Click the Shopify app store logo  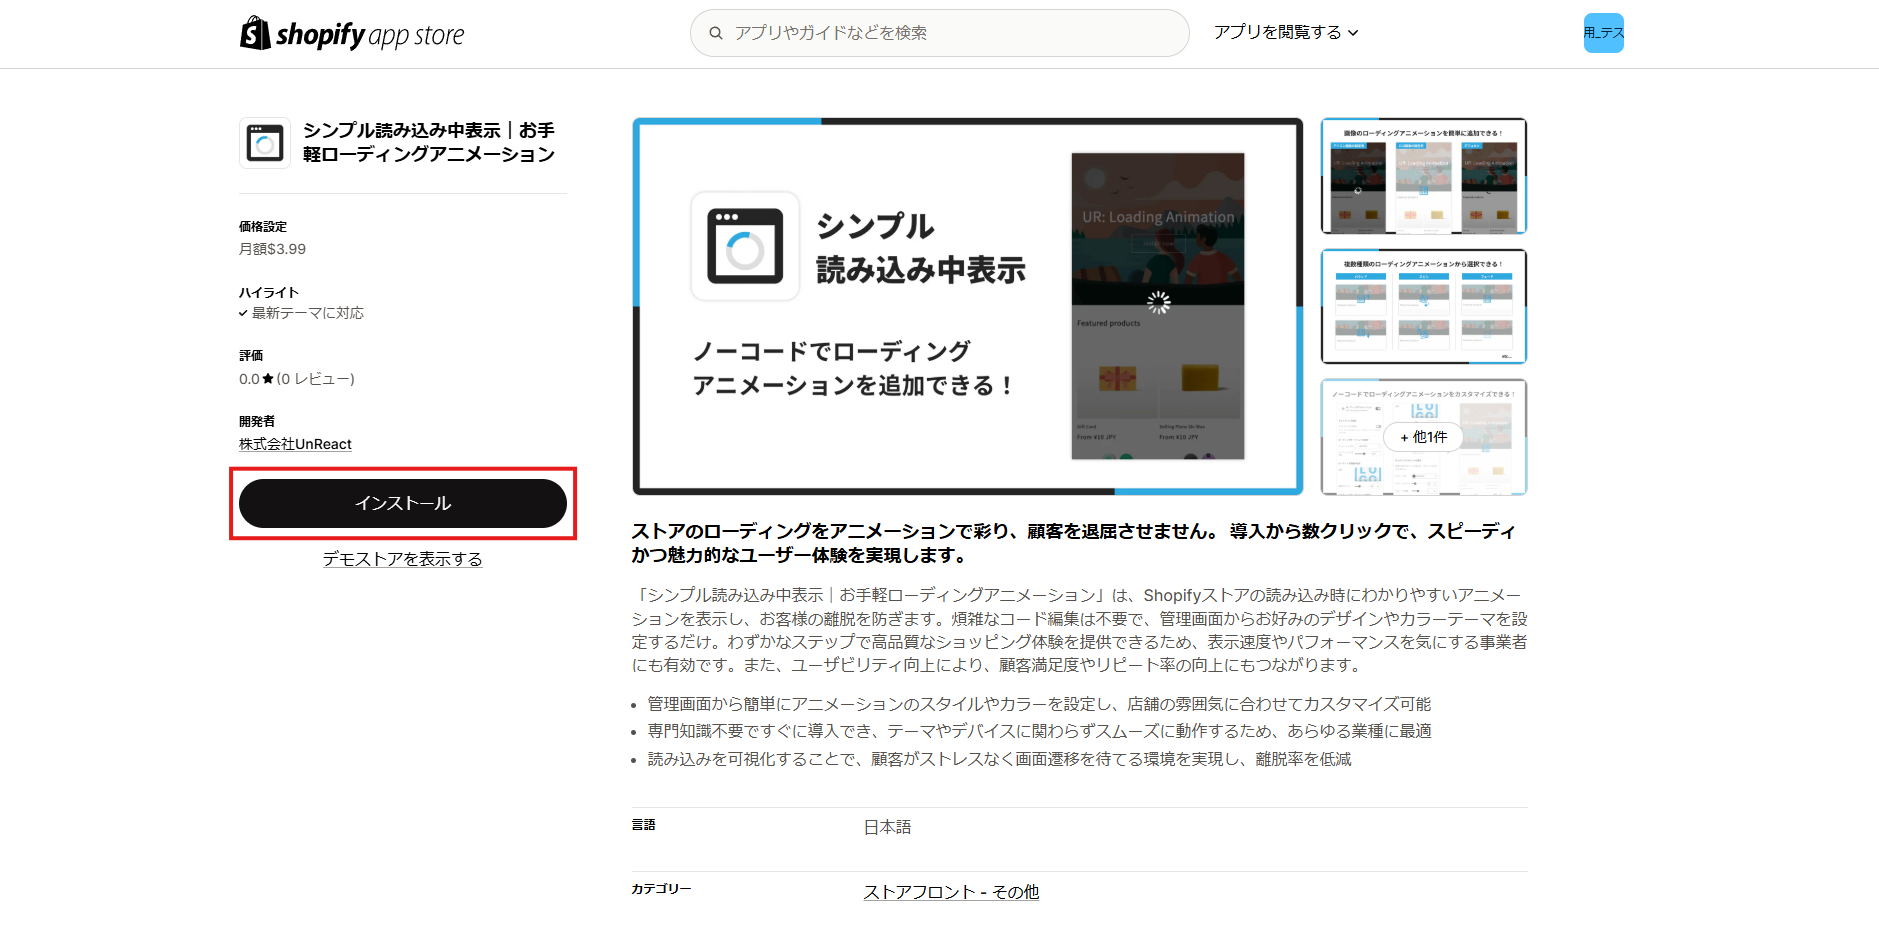(x=352, y=33)
